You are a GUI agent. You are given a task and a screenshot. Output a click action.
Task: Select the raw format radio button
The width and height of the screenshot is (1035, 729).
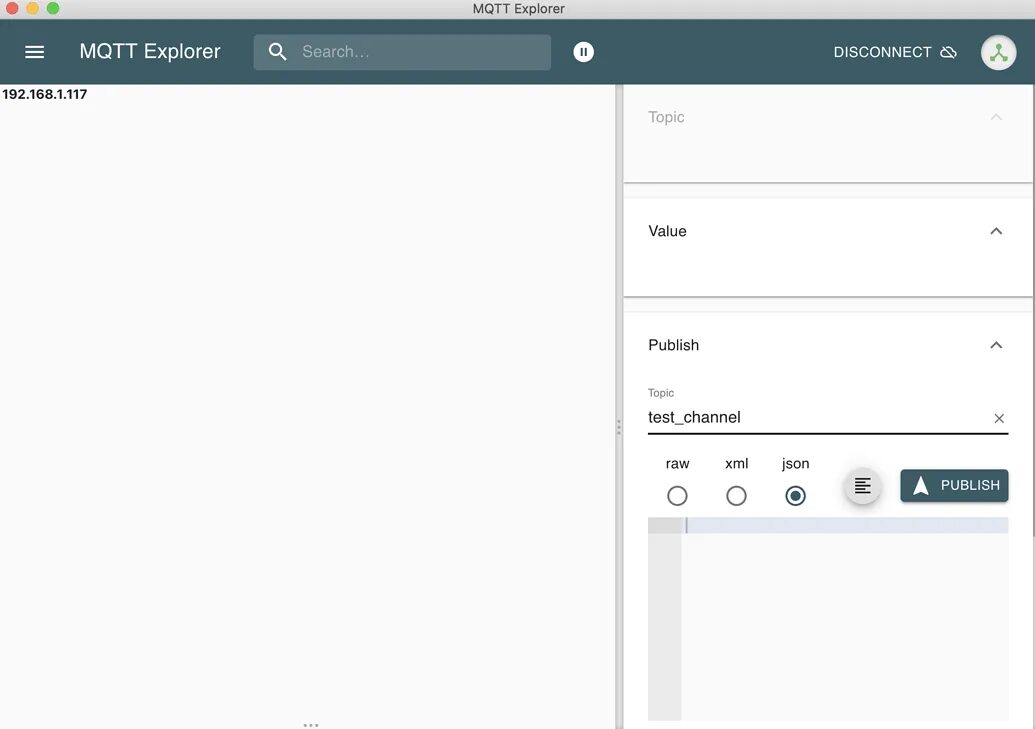677,495
